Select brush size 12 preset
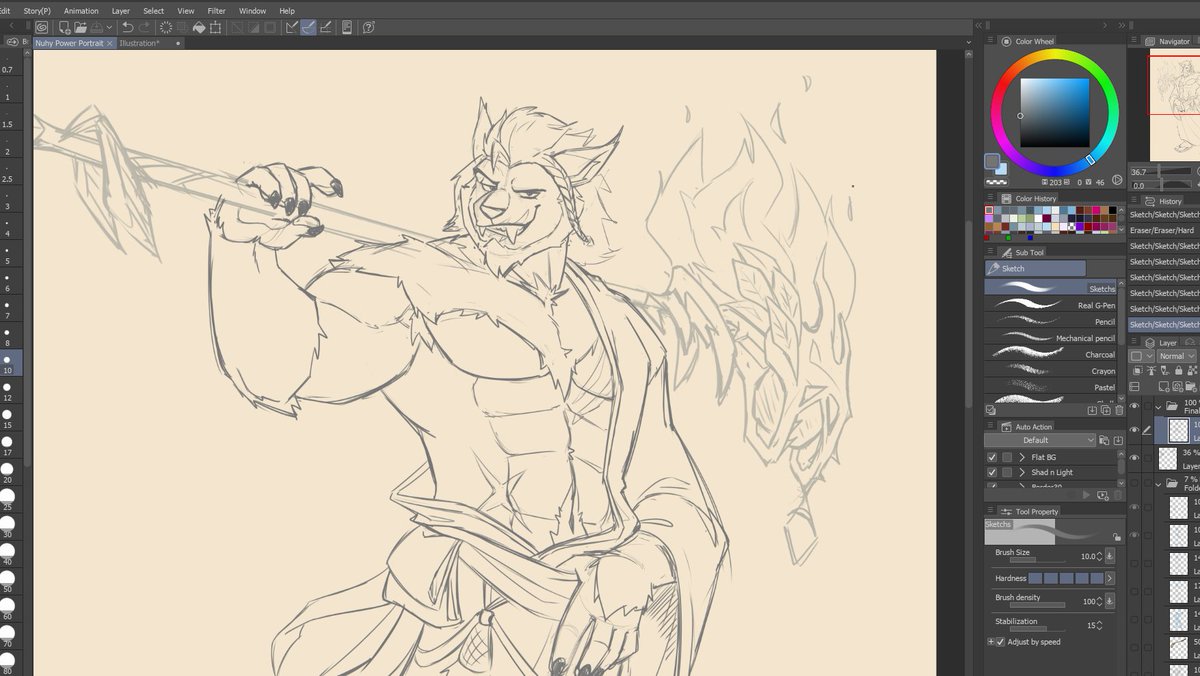The width and height of the screenshot is (1200, 676). pos(8,390)
